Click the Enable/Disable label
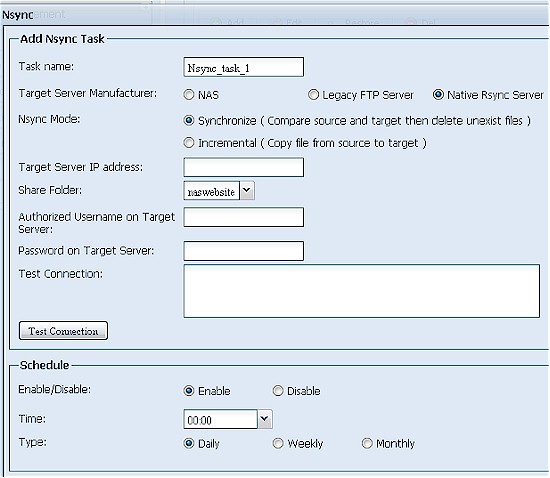Image resolution: width=550 pixels, height=478 pixels. click(54, 389)
